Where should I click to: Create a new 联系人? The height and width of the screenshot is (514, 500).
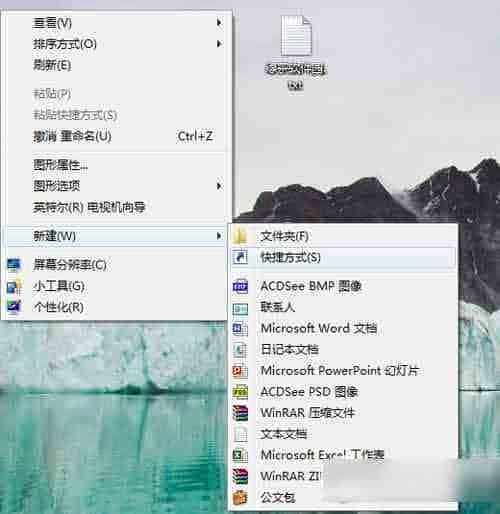[343, 307]
